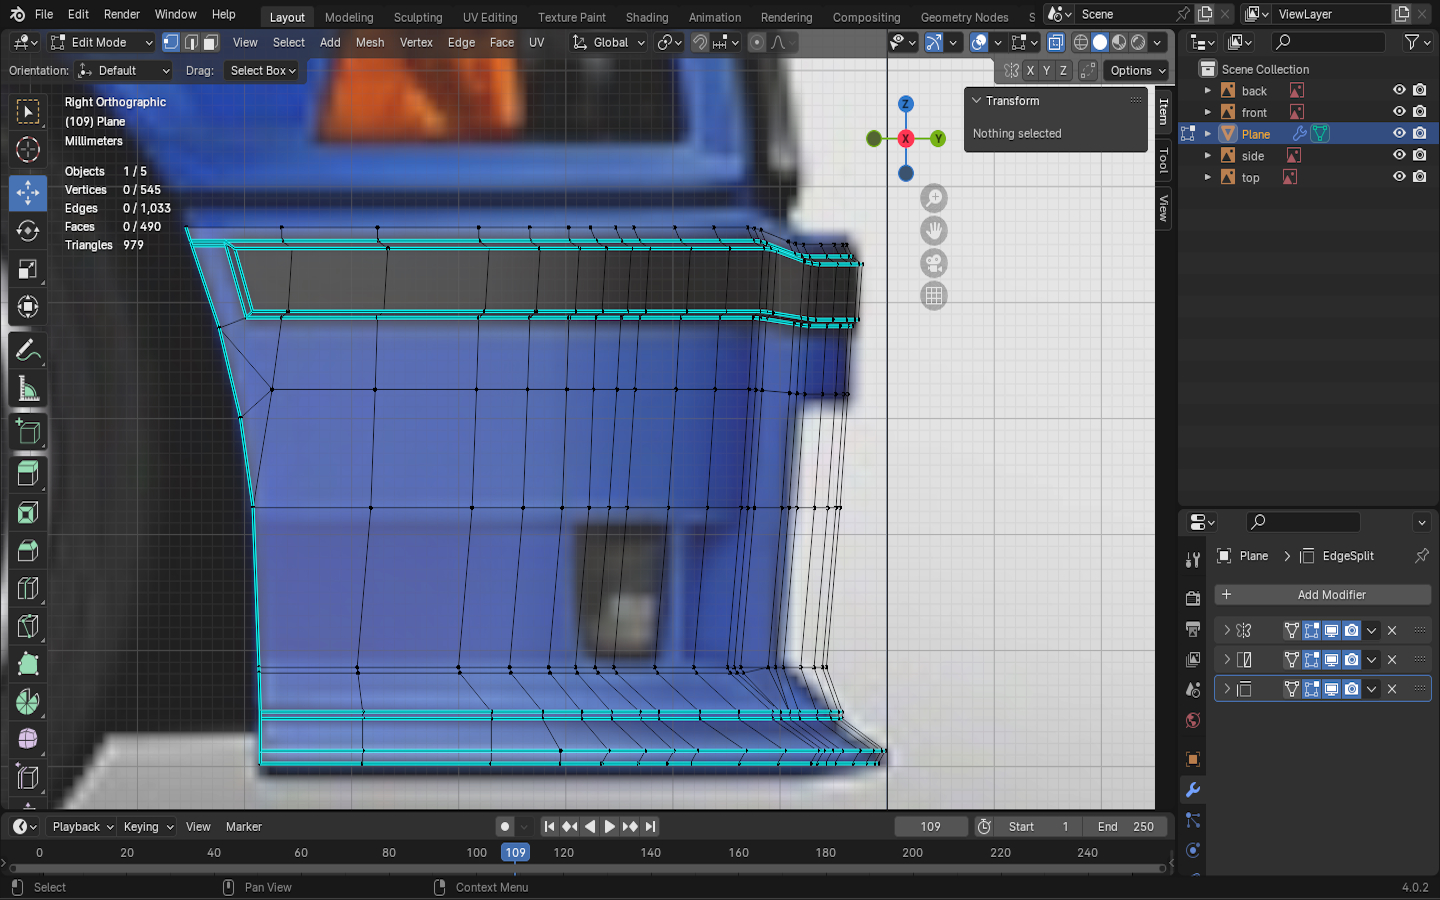Activate the Rotate tool

[28, 231]
